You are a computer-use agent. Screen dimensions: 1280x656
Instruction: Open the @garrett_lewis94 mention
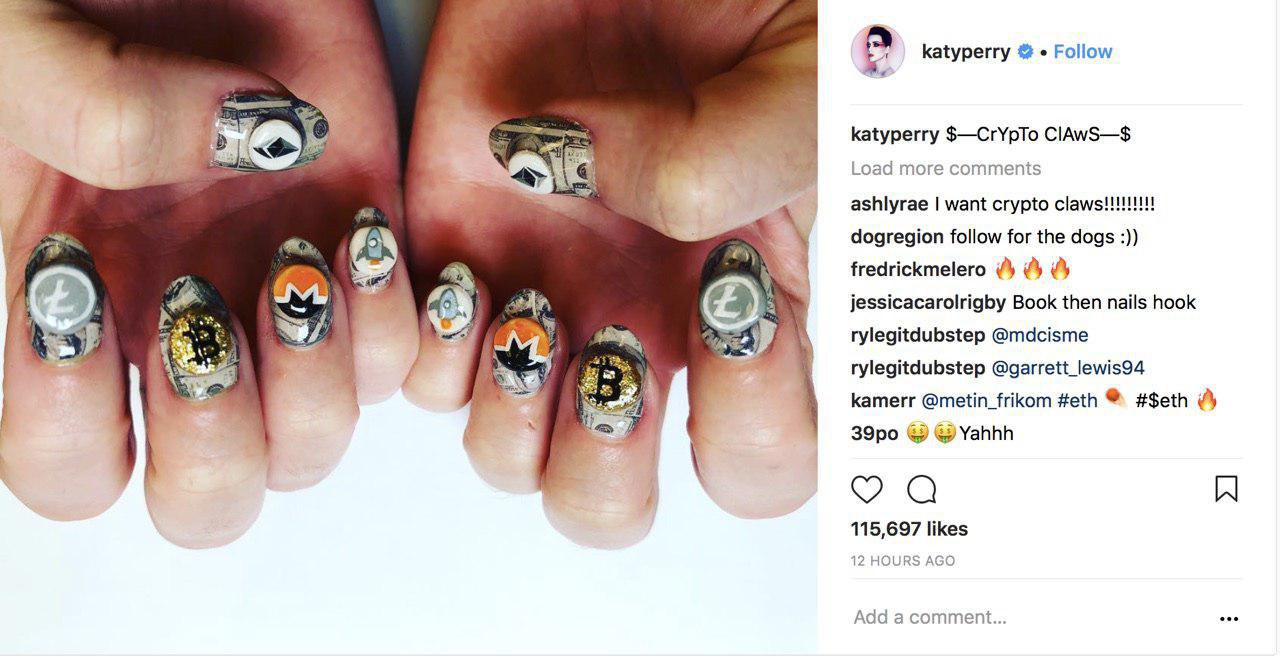1068,368
